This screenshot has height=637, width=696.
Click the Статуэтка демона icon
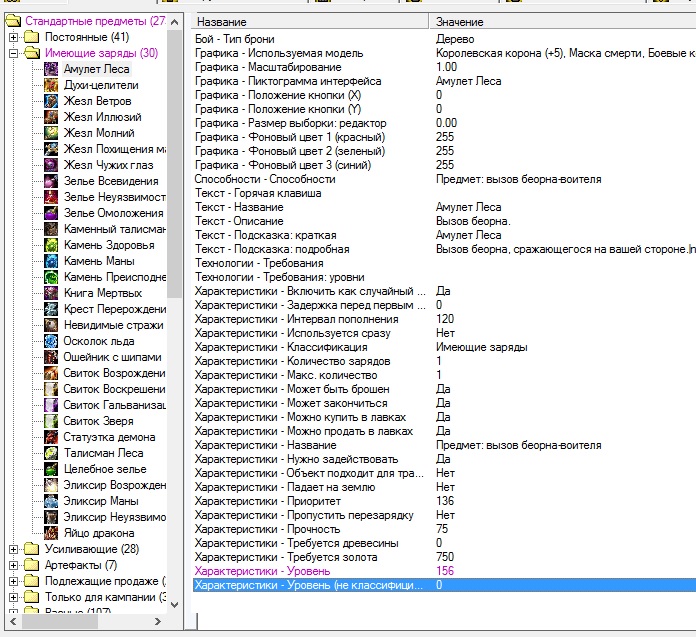[51, 437]
